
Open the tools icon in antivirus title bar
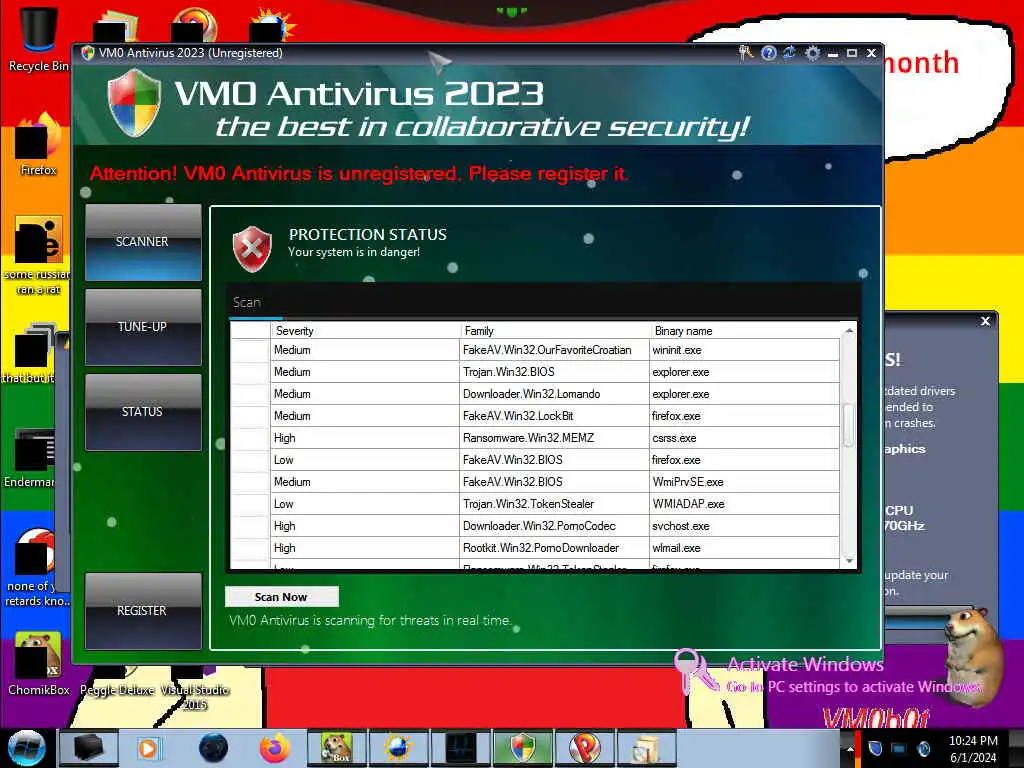click(x=745, y=53)
